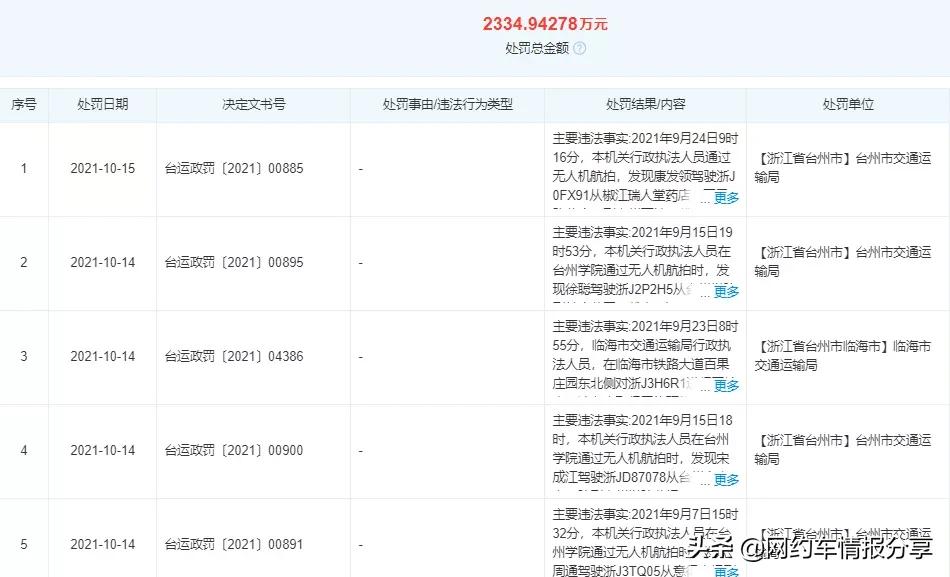The image size is (950, 577).
Task: Click the 序号 column header
Action: [24, 104]
